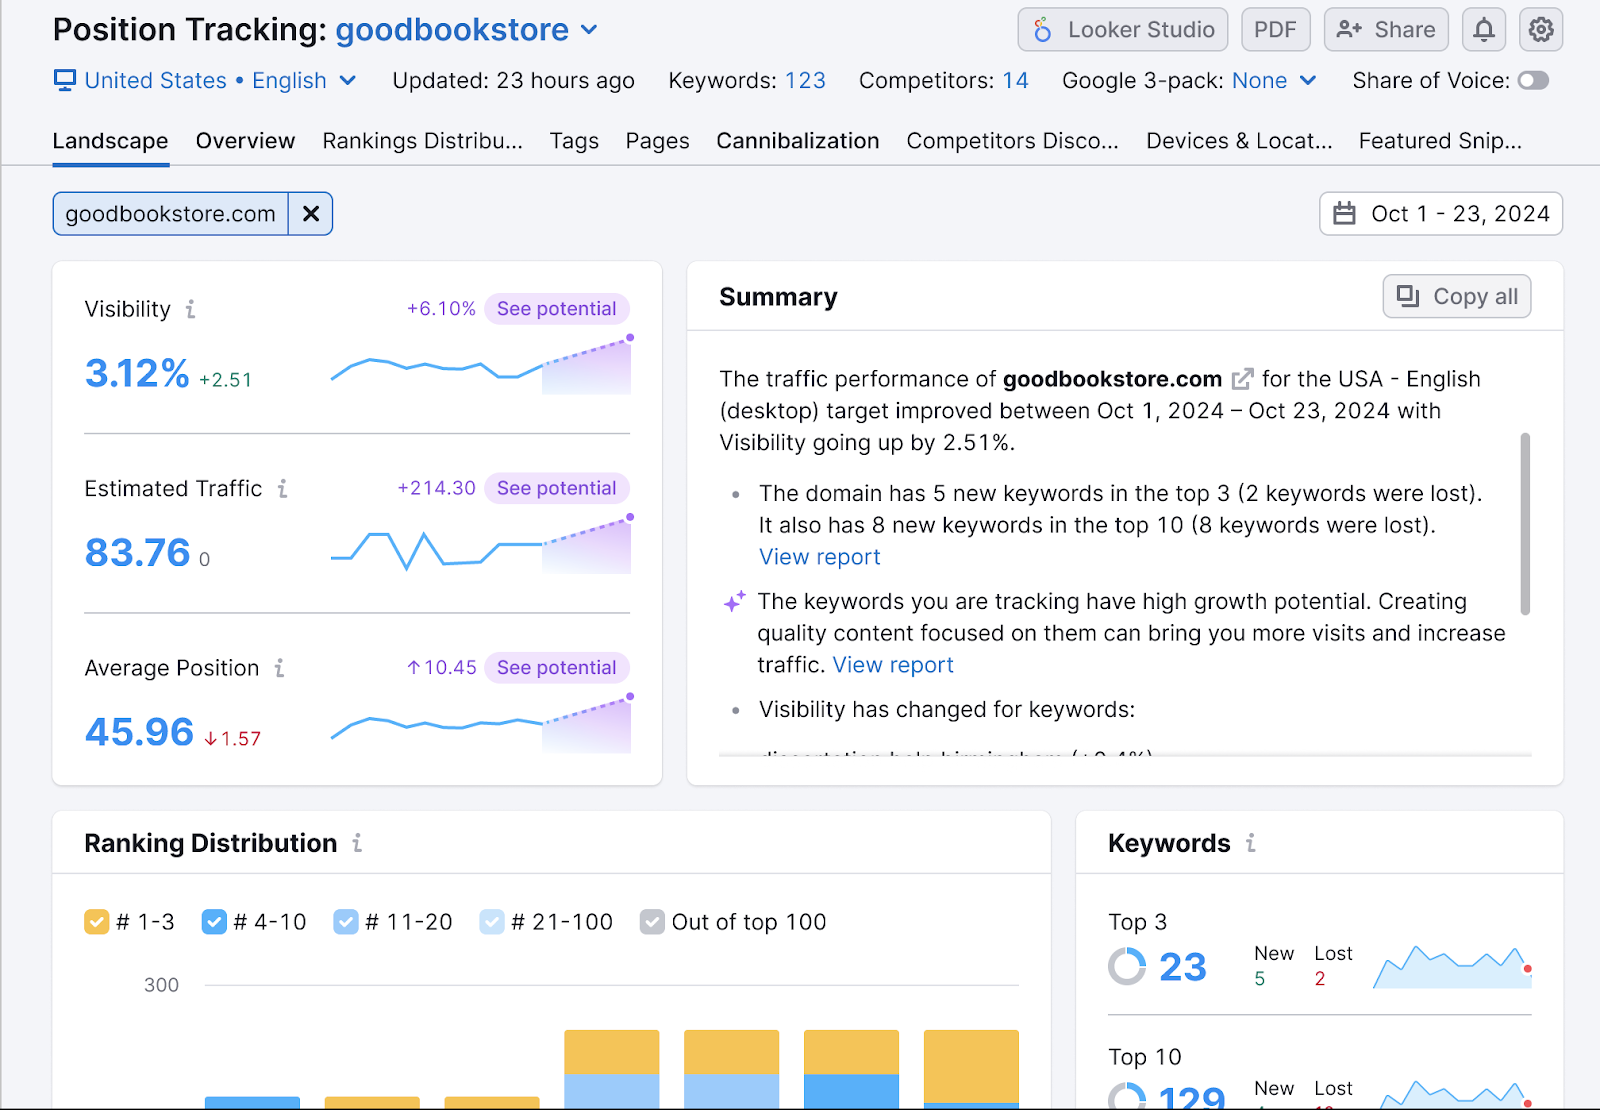Click Average Position value 45.96

139,732
